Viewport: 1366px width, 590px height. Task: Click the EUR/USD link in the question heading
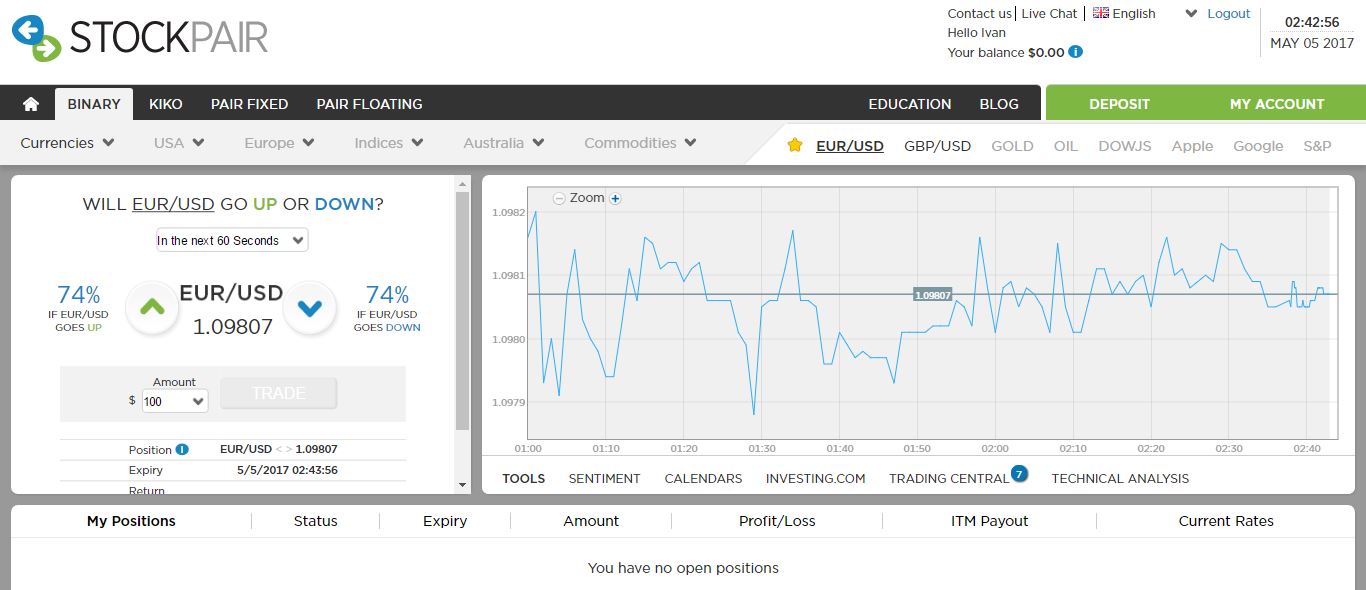coord(173,204)
